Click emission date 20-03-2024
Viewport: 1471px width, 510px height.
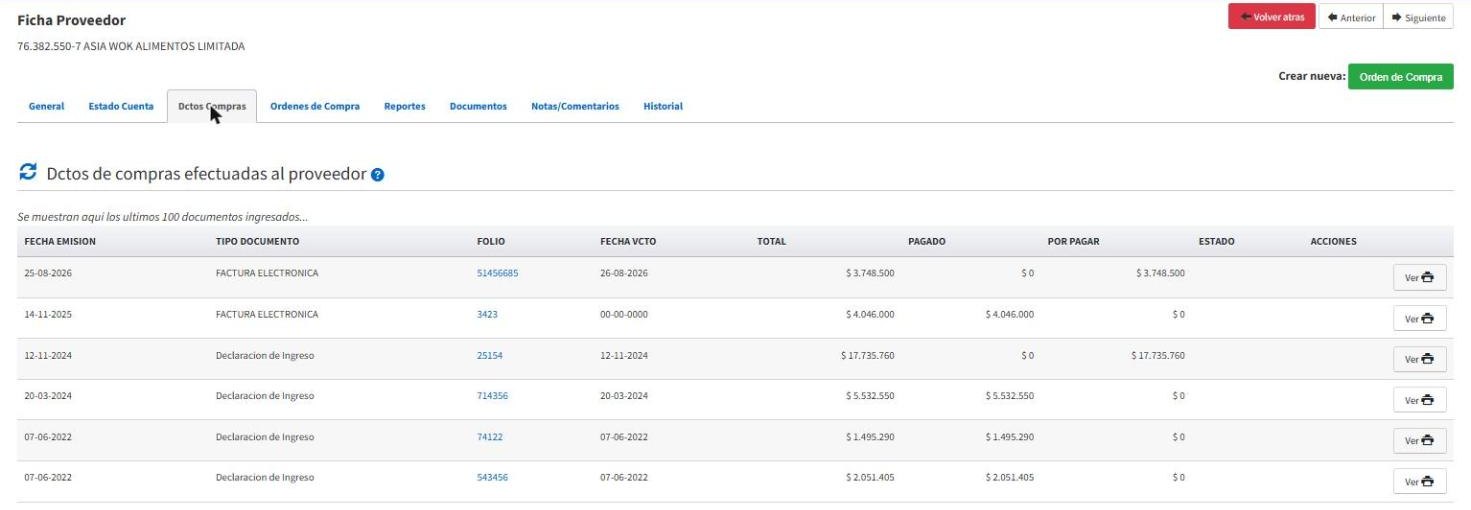coord(48,396)
